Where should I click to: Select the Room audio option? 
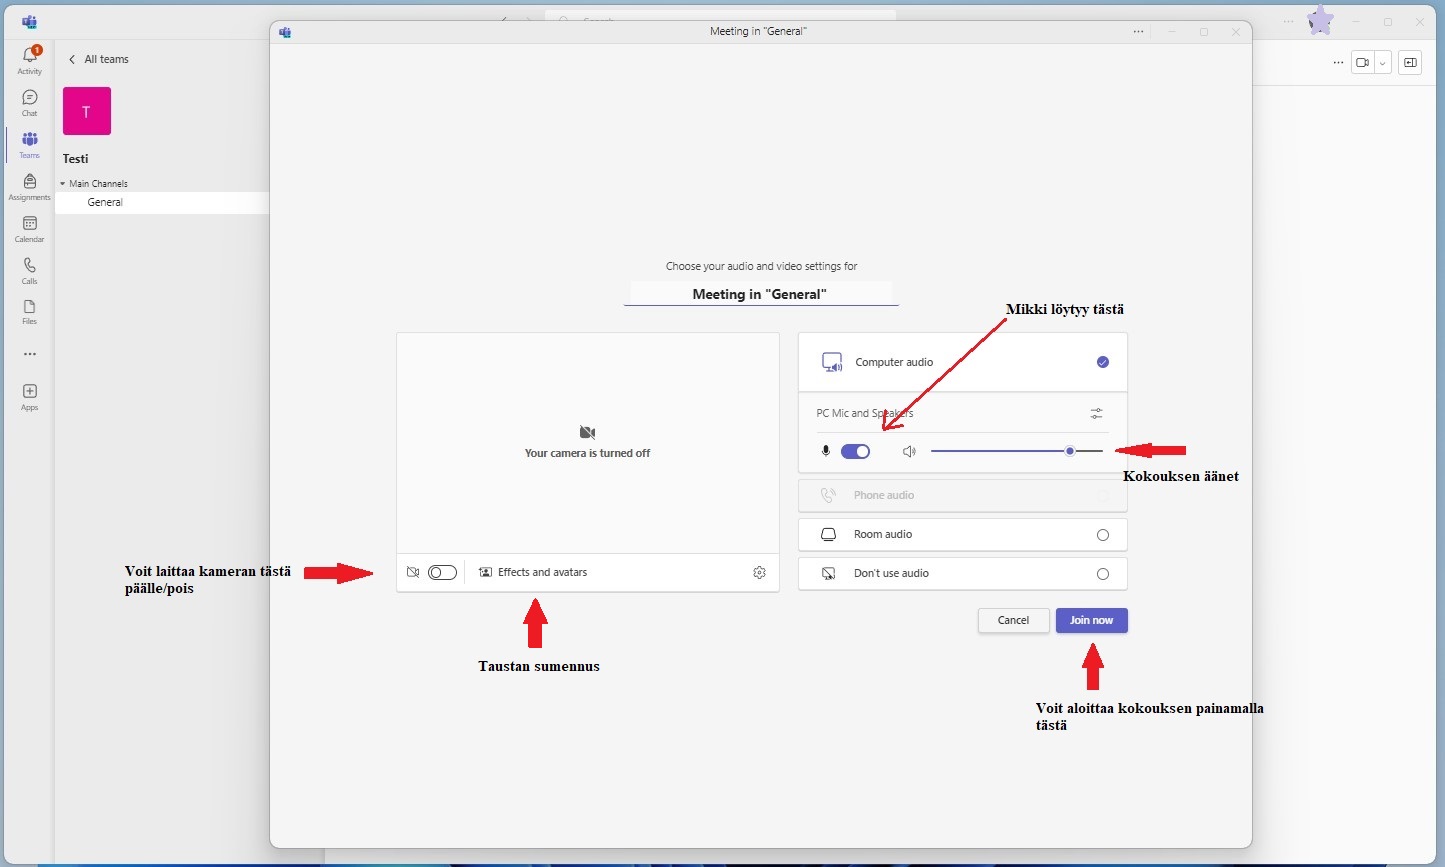(x=1102, y=535)
